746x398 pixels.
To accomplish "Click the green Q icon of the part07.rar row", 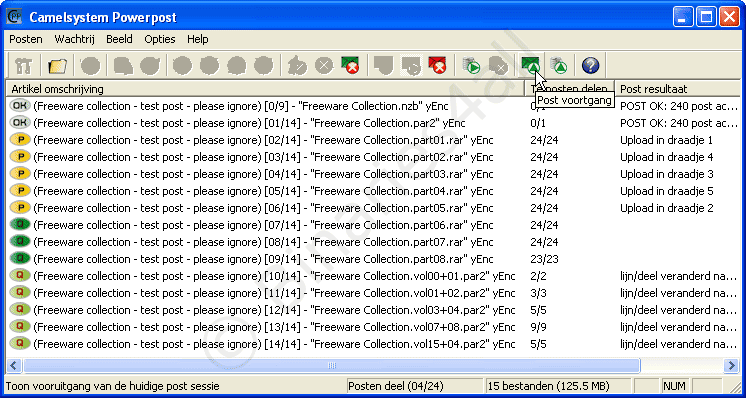I will tap(20, 242).
